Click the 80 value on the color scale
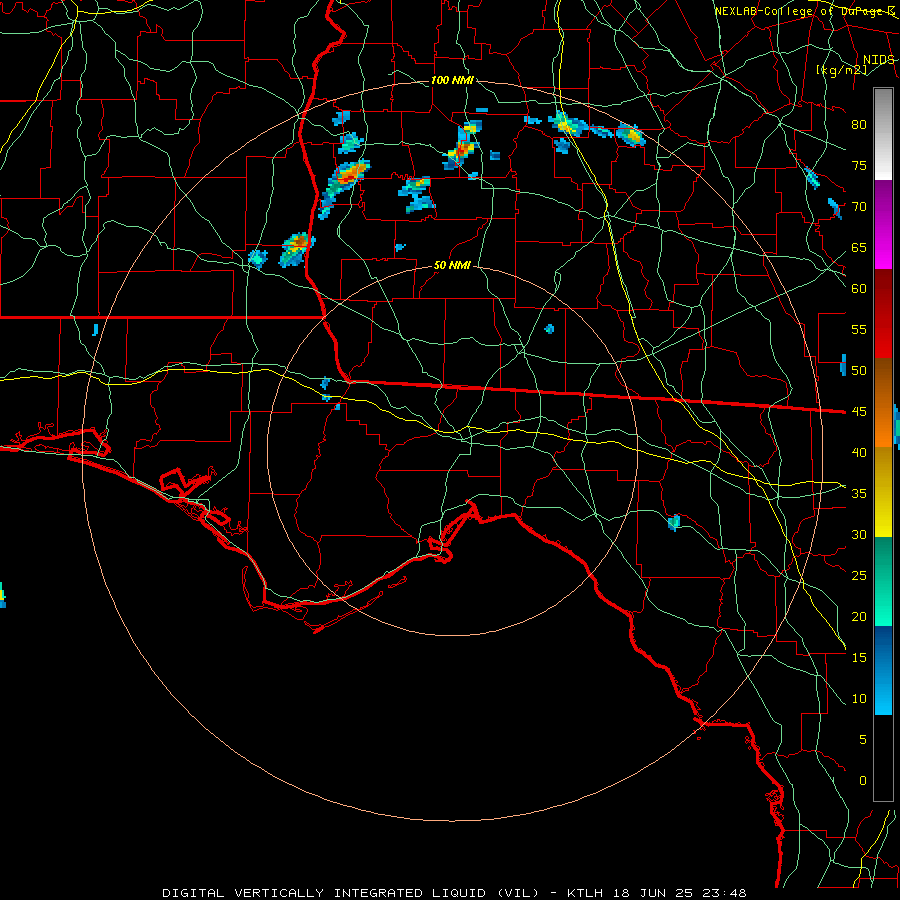 859,125
